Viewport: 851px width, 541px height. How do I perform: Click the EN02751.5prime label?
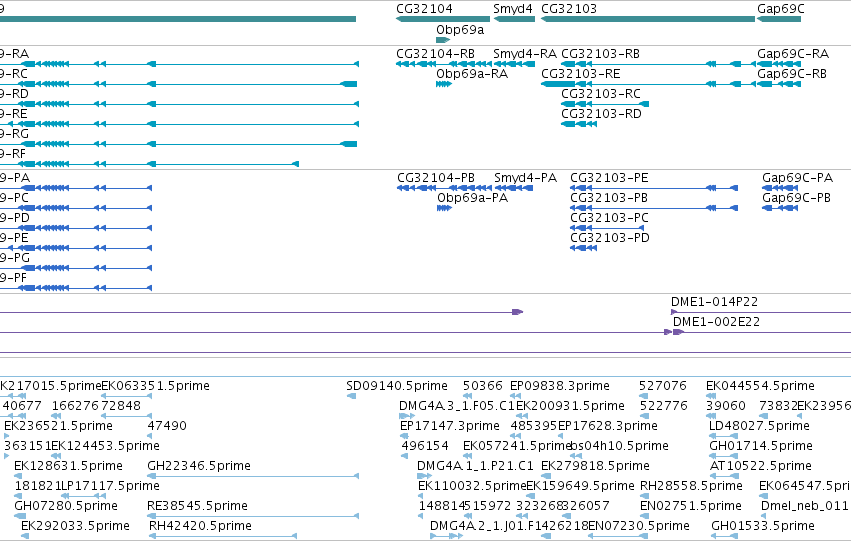[690, 506]
